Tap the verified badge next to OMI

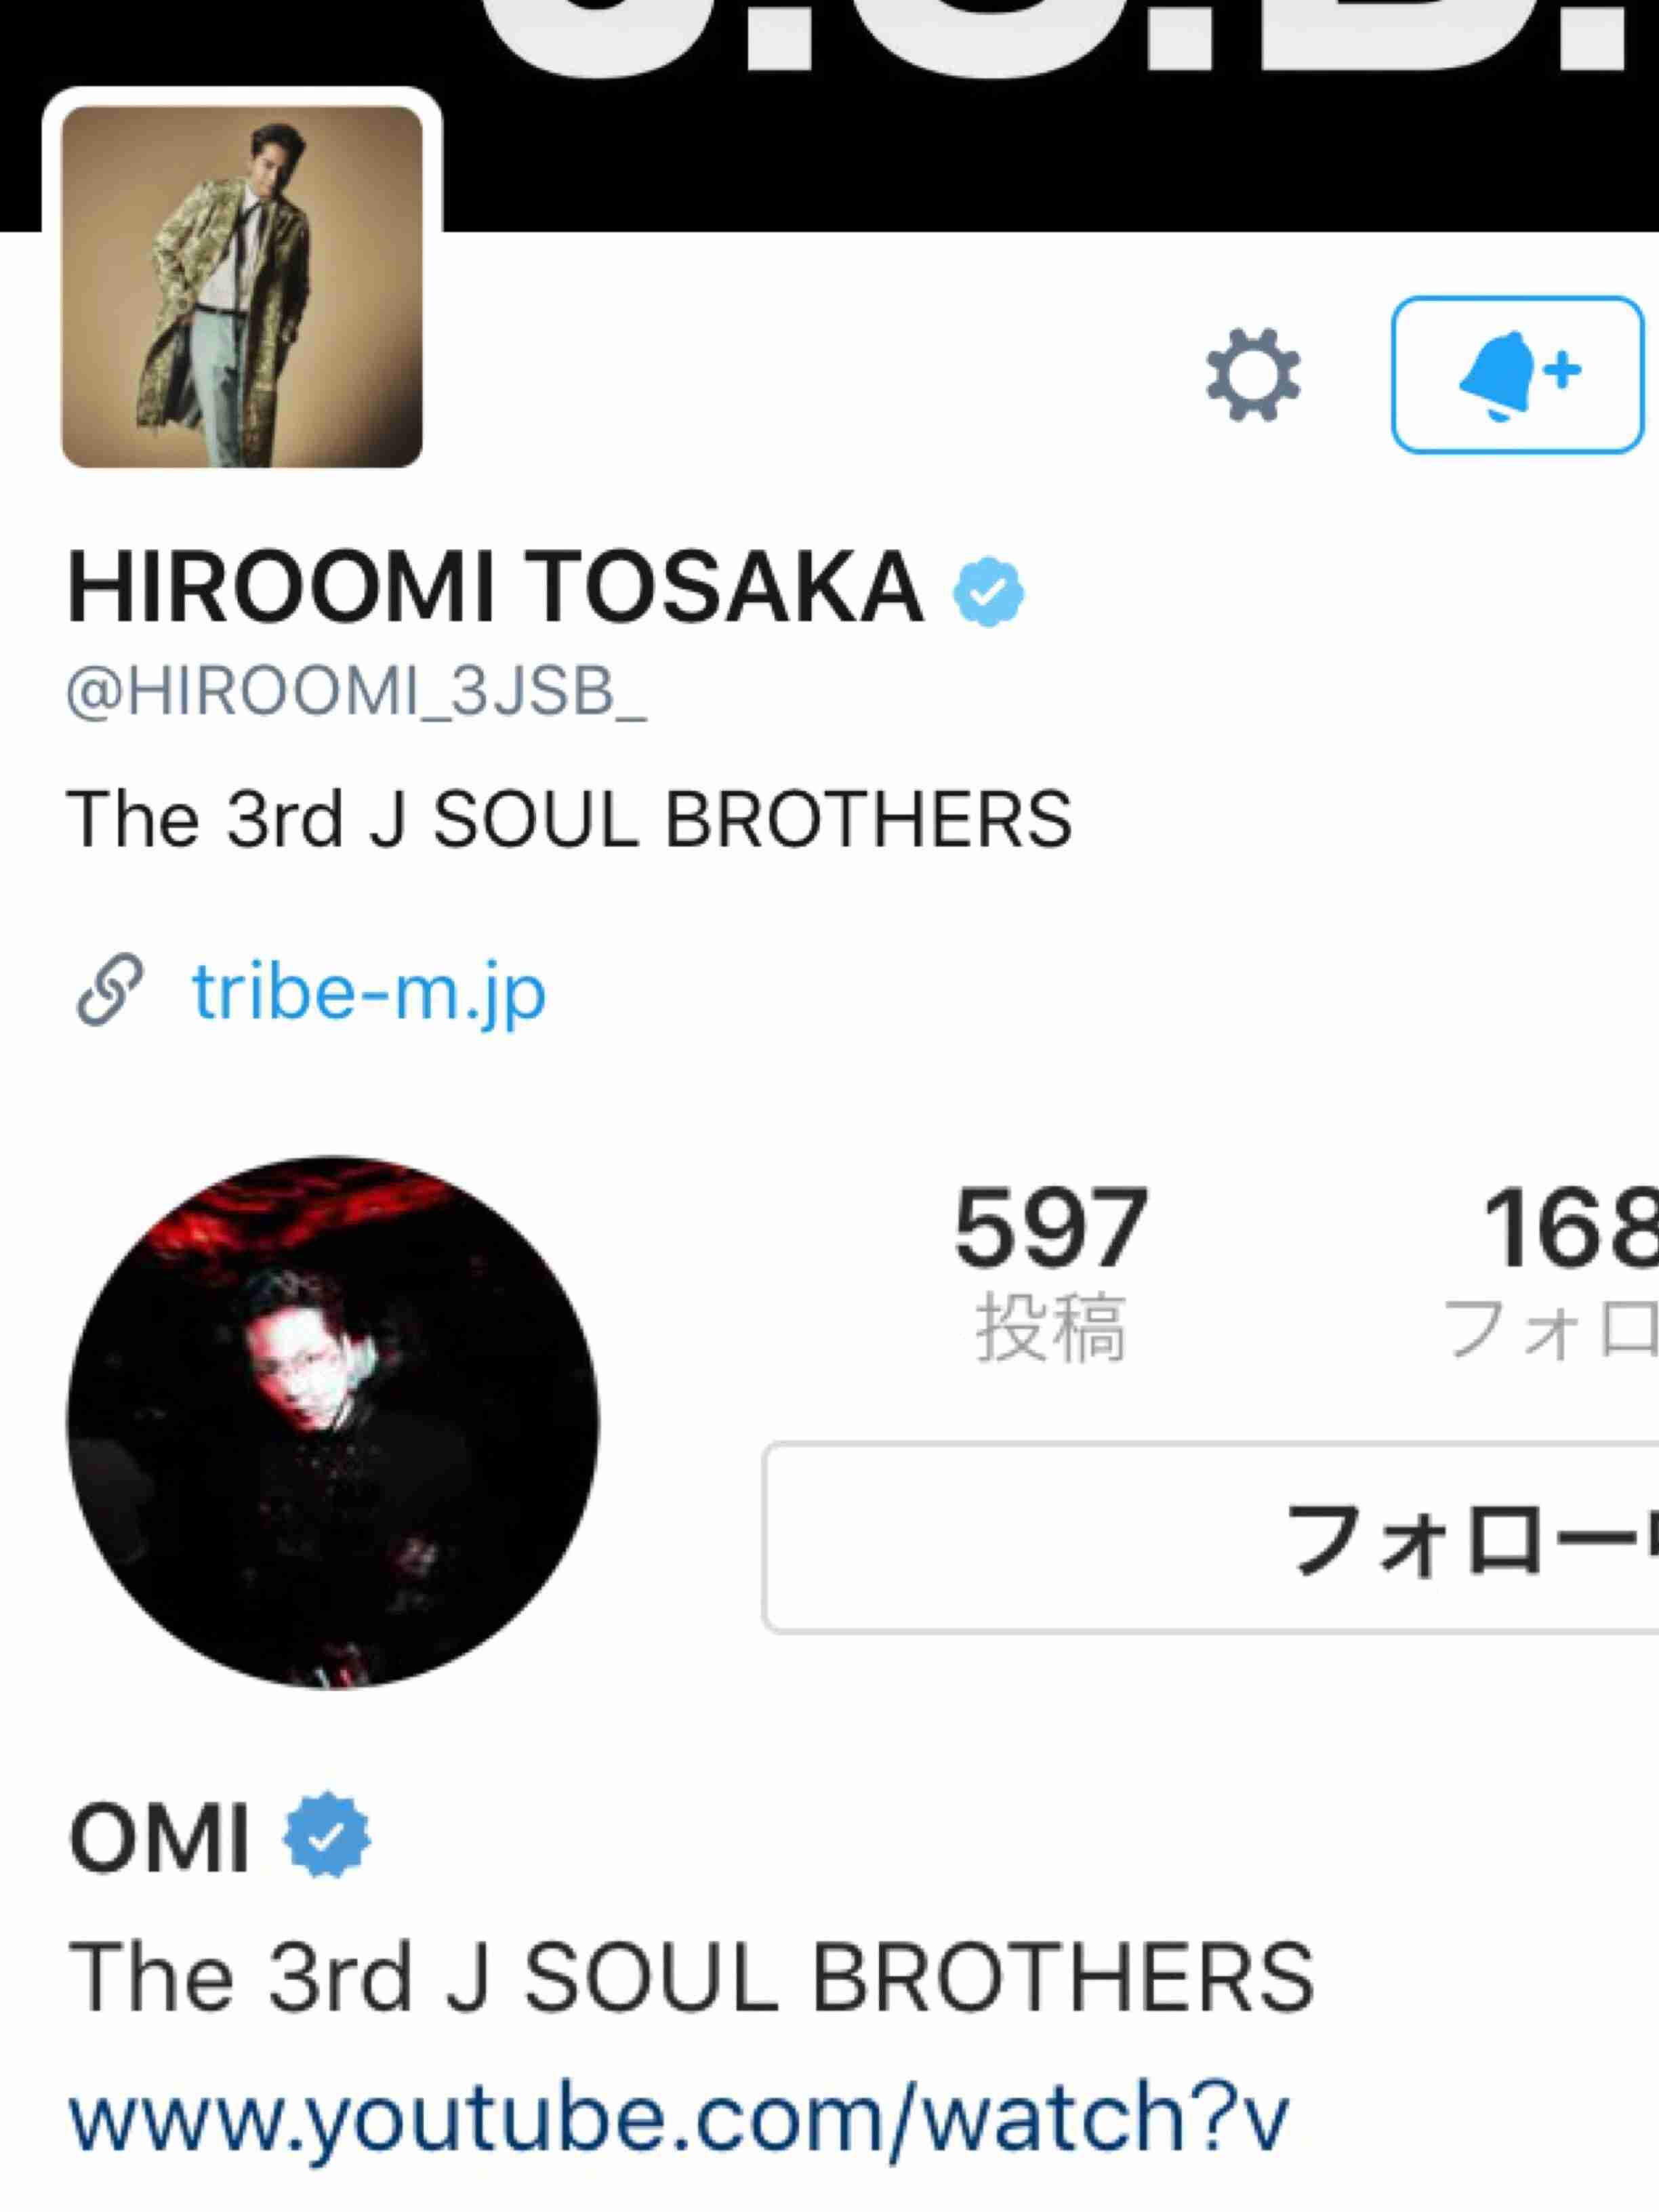click(x=326, y=1836)
